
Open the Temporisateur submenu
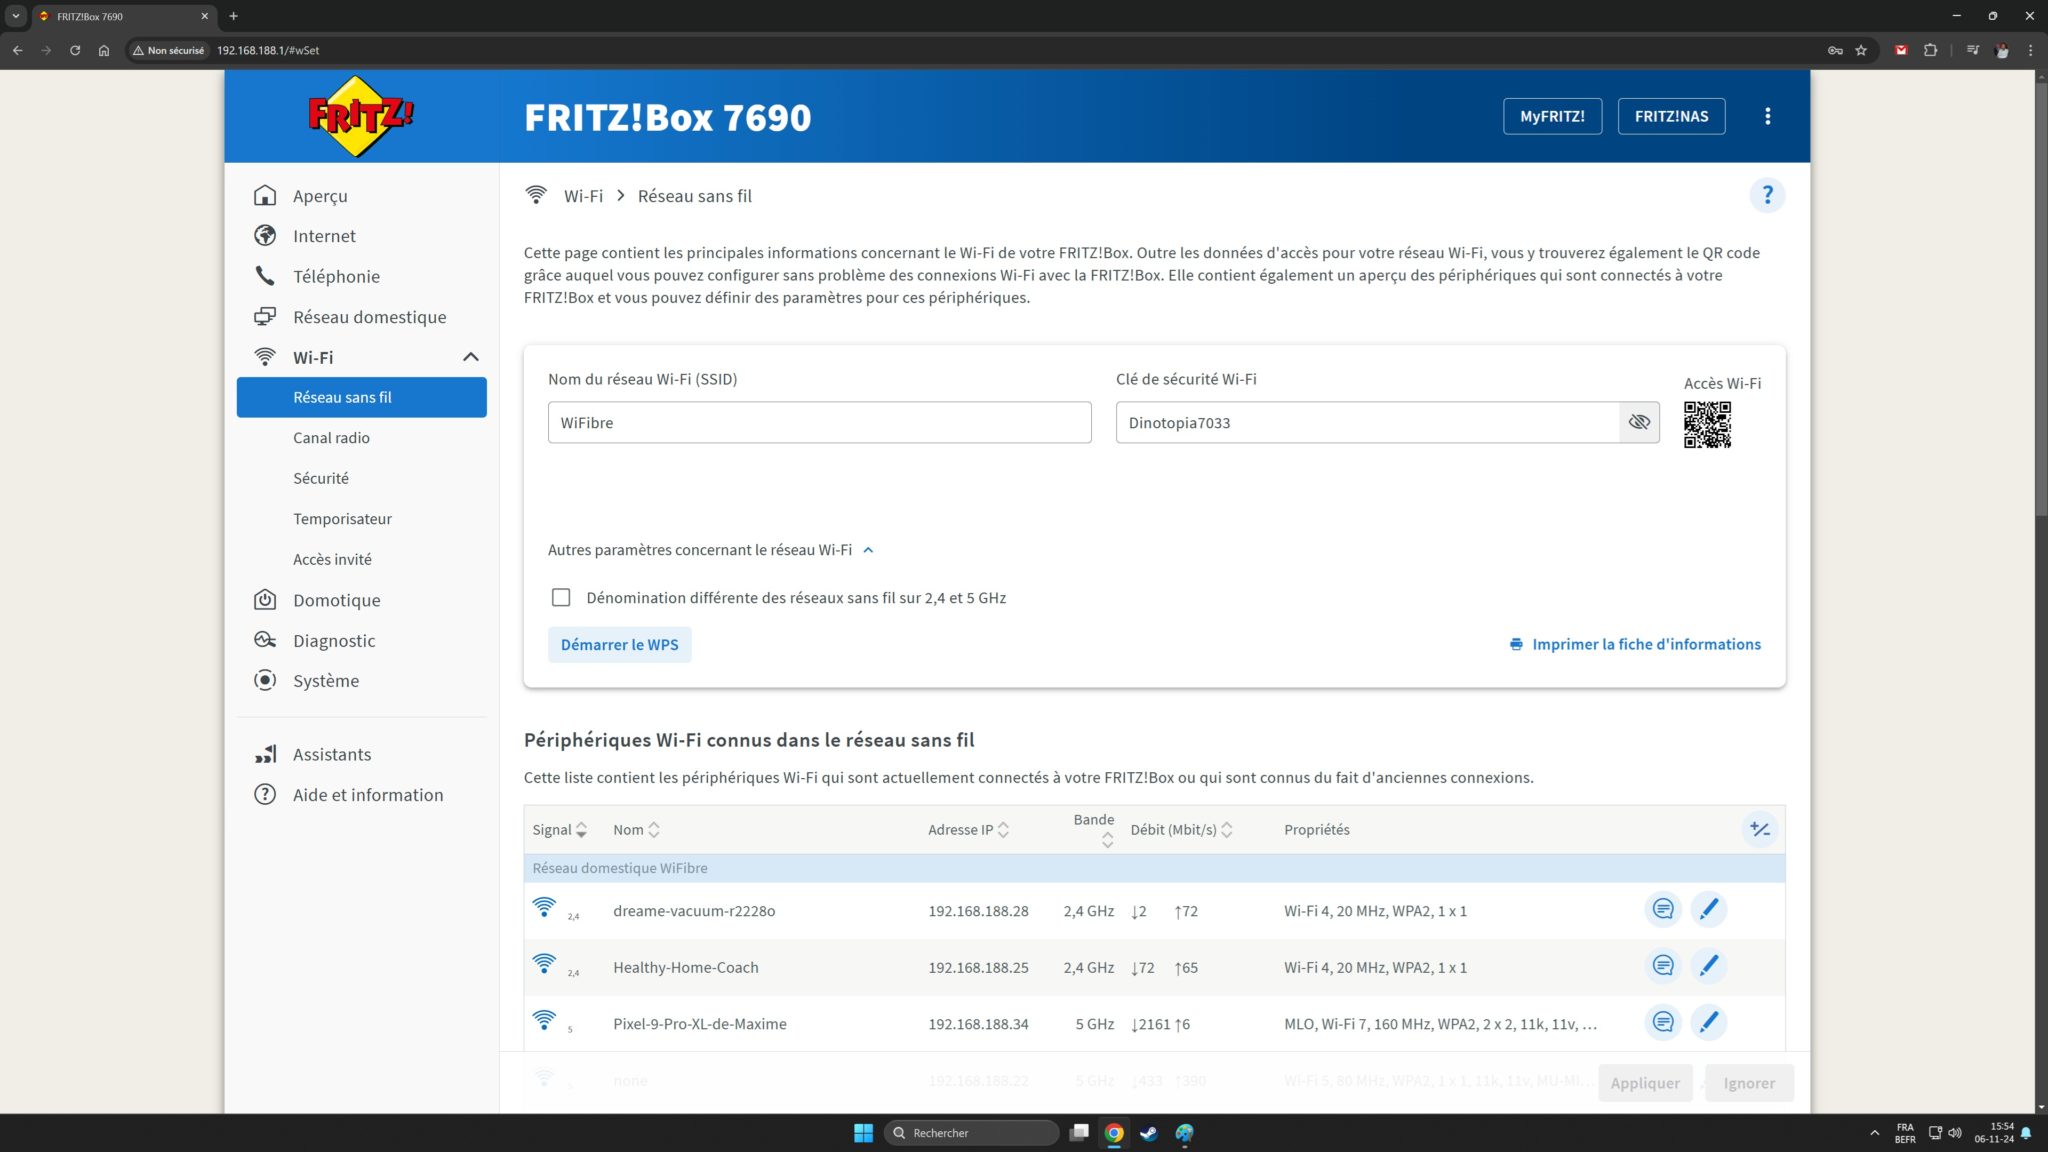[342, 519]
